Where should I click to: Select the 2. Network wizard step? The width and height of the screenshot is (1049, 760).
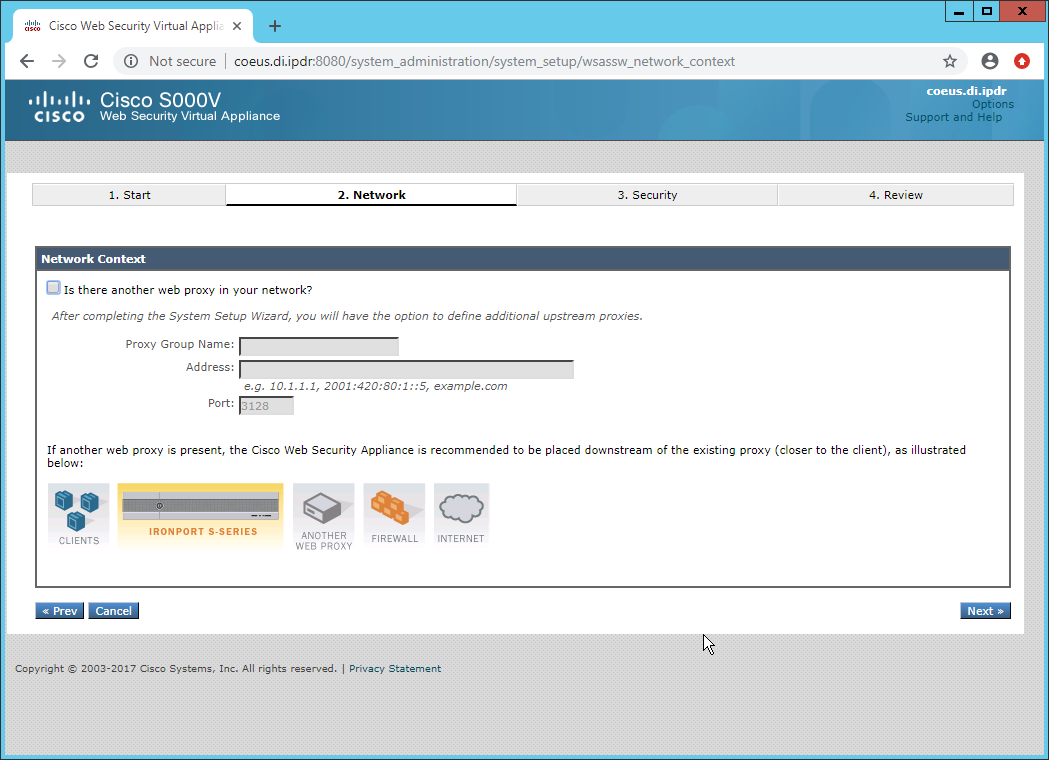pos(371,195)
